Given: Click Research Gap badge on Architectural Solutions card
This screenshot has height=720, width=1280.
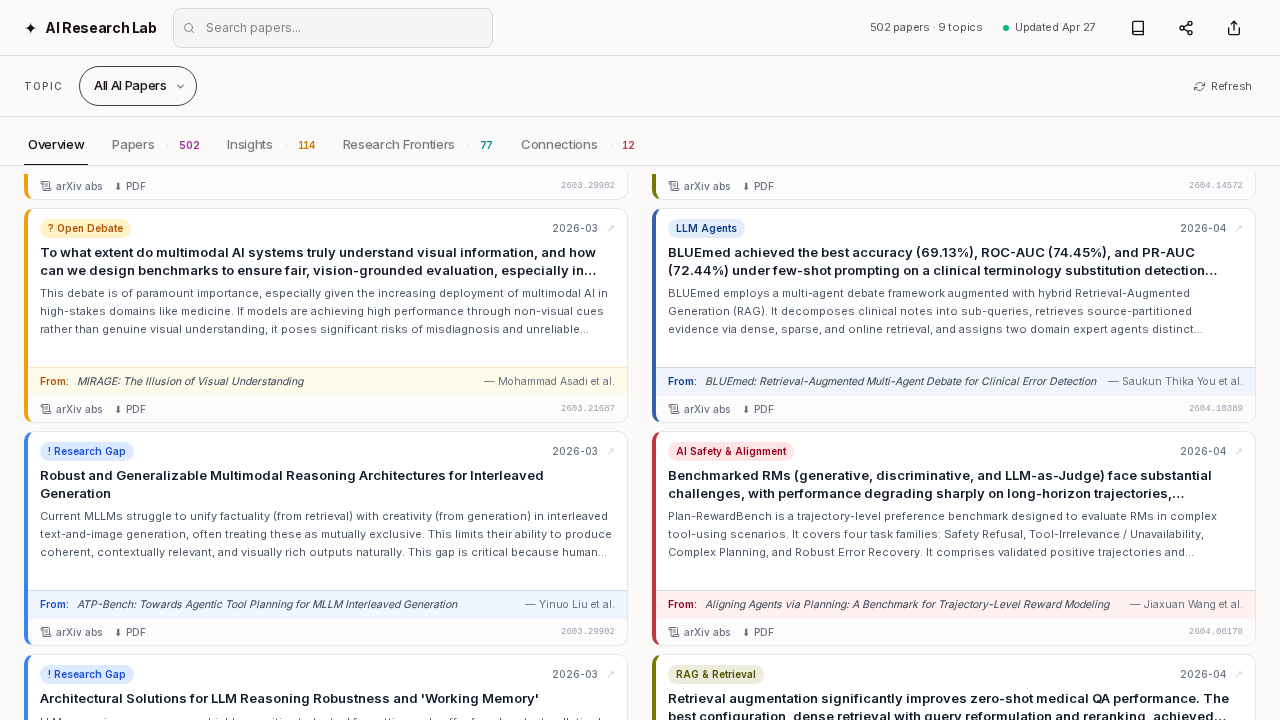Looking at the screenshot, I should click(87, 674).
